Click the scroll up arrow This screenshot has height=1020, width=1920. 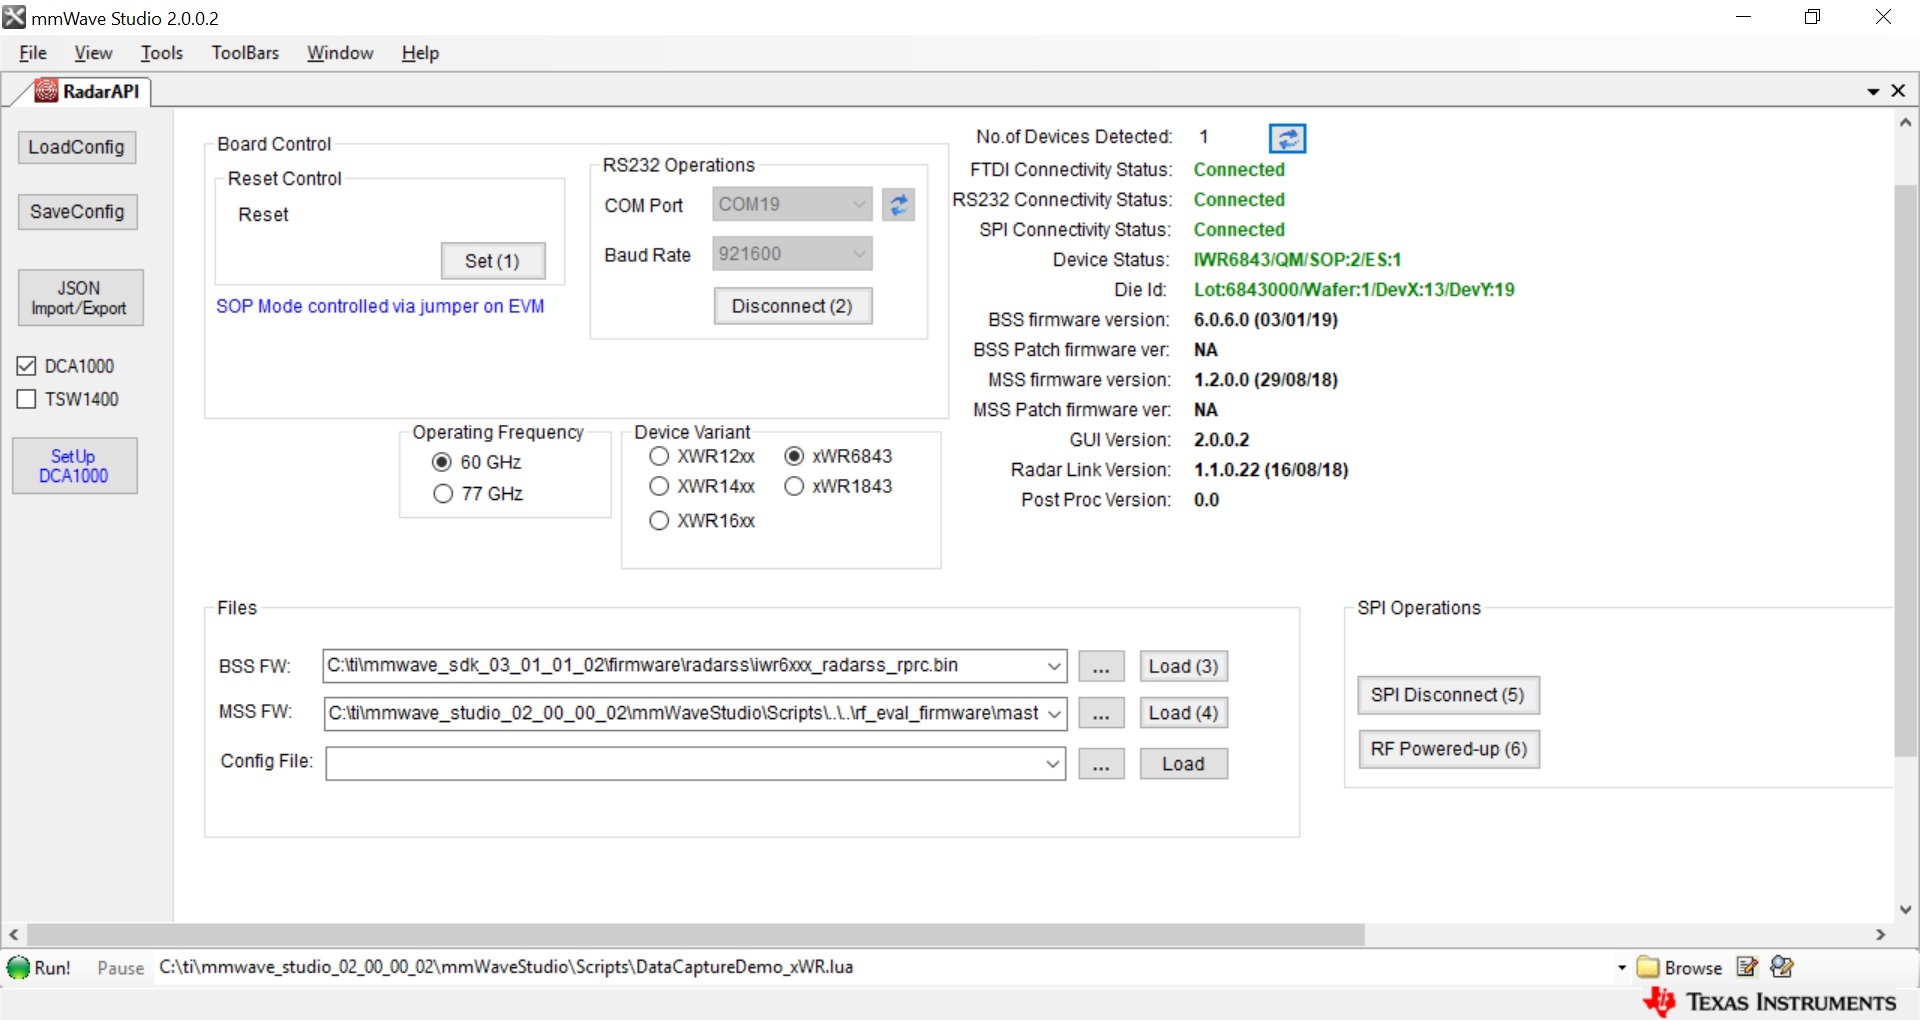coord(1906,123)
